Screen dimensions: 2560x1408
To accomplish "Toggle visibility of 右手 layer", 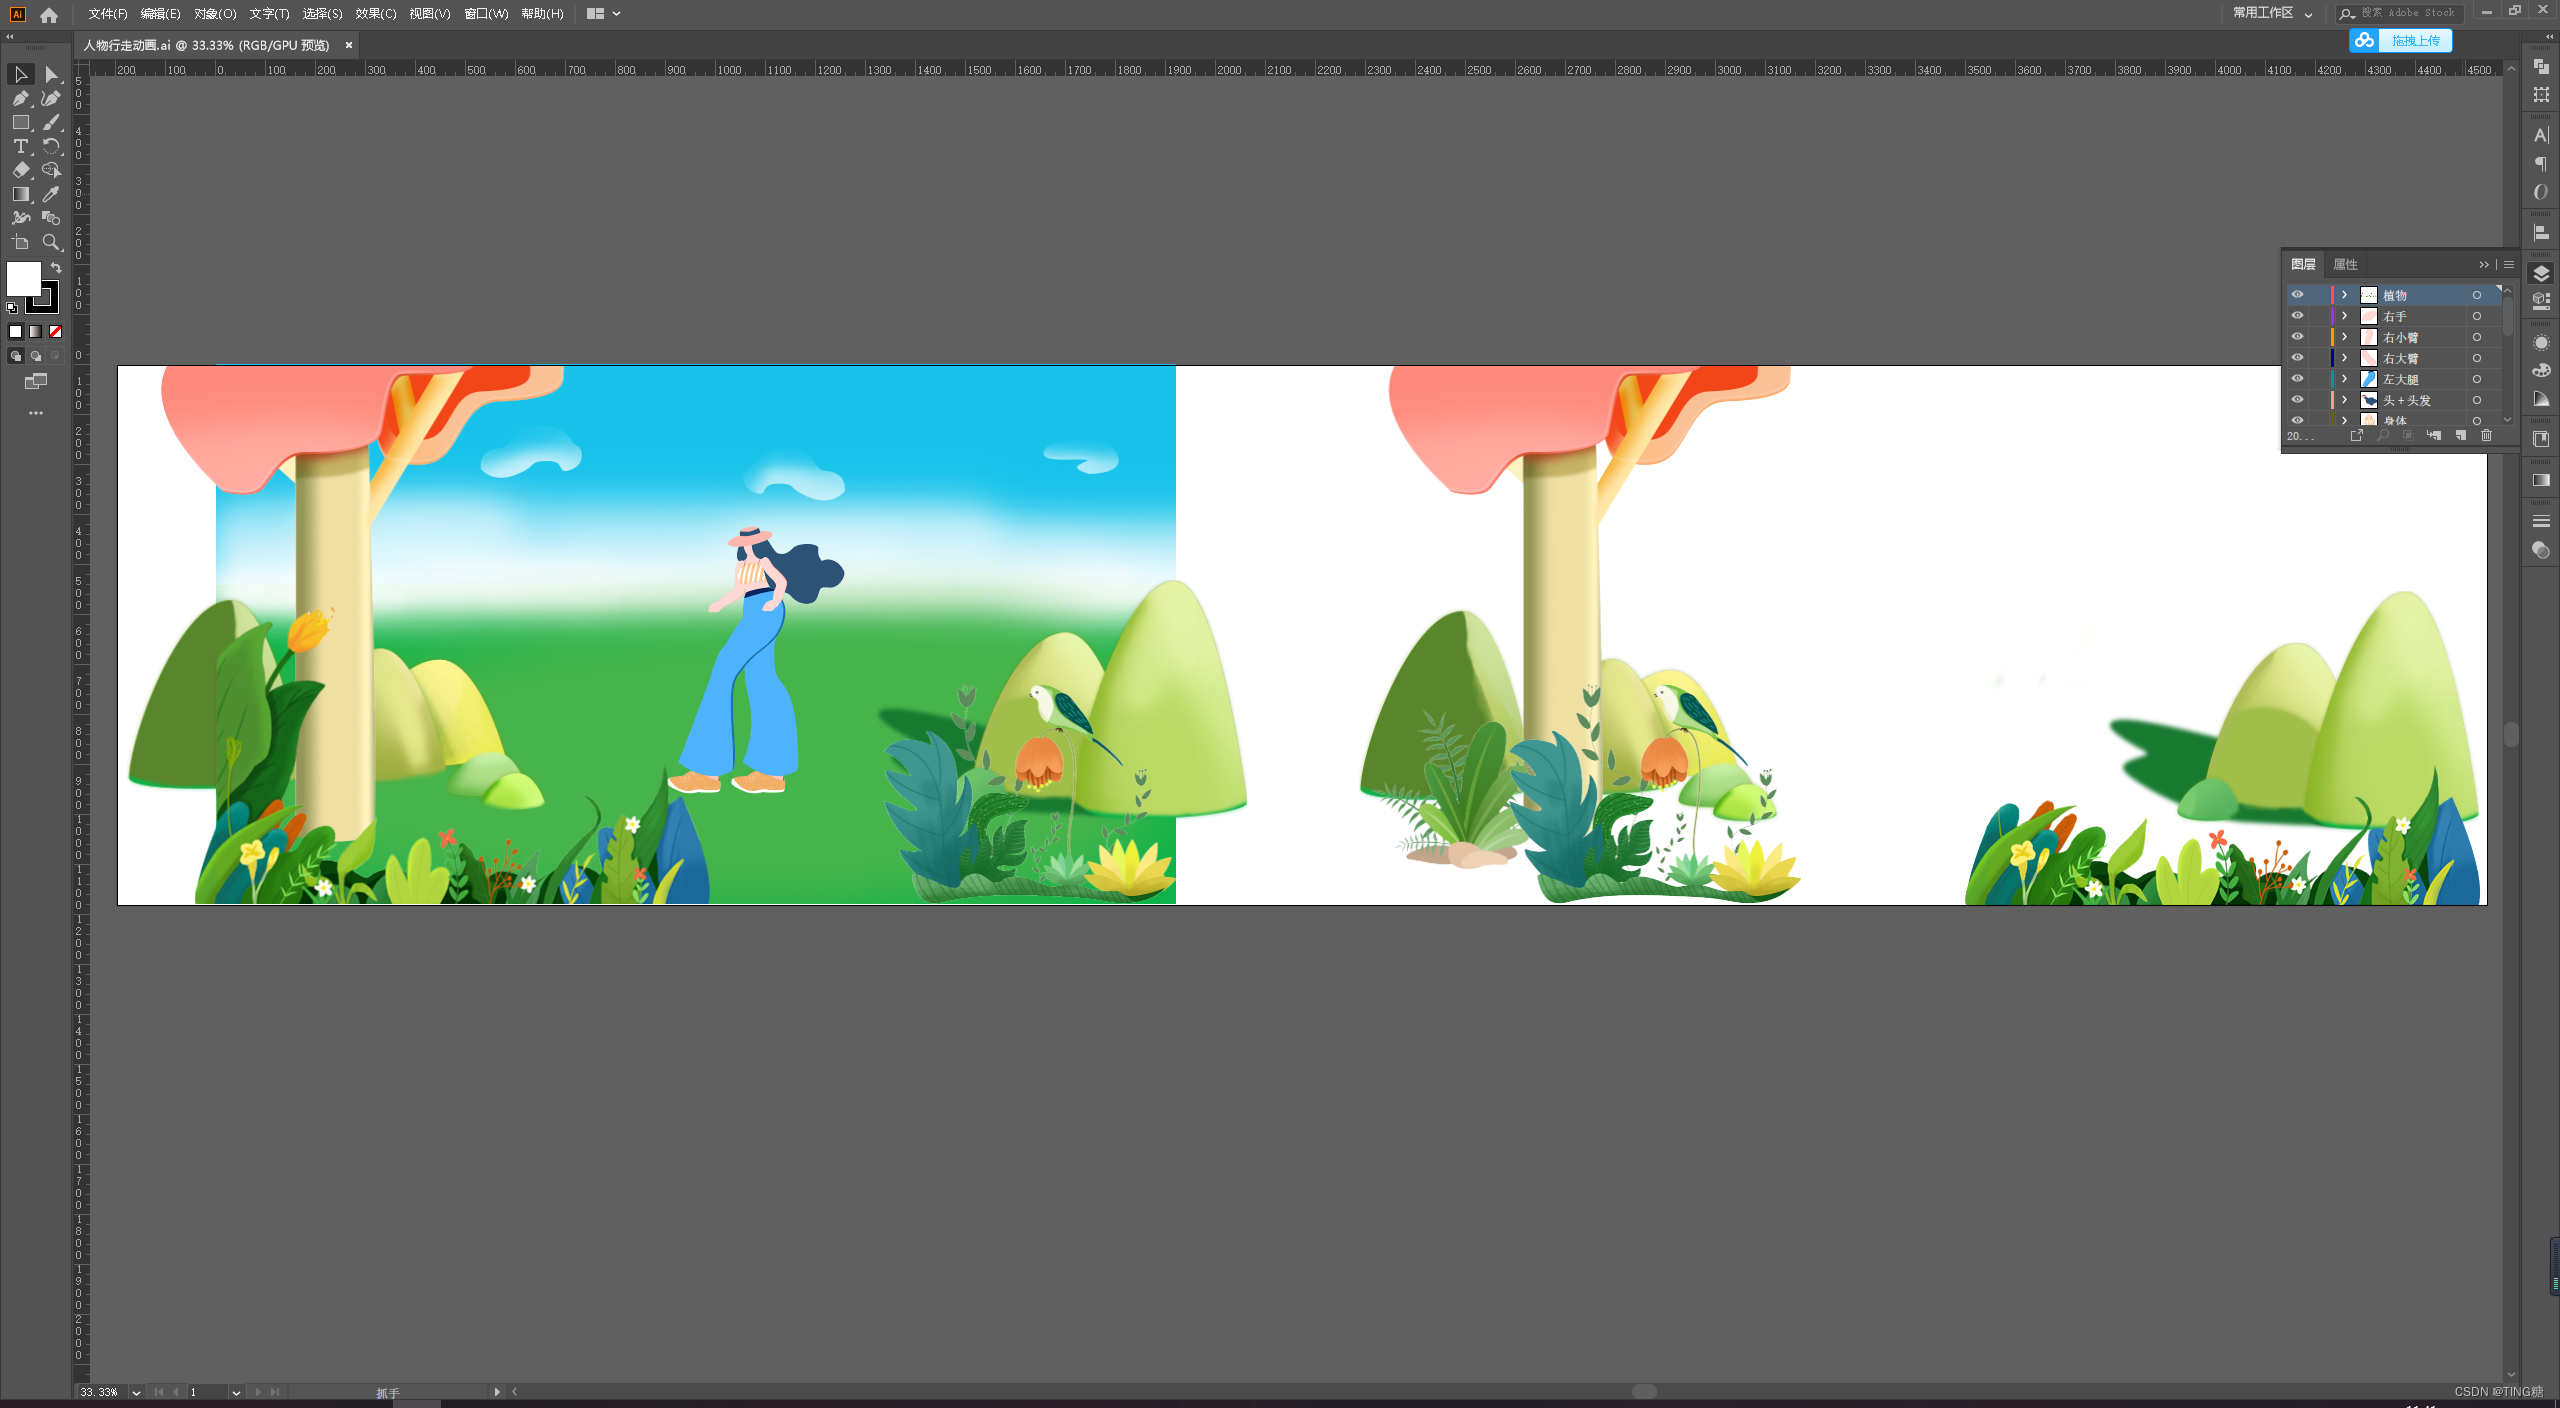I will pos(2297,316).
